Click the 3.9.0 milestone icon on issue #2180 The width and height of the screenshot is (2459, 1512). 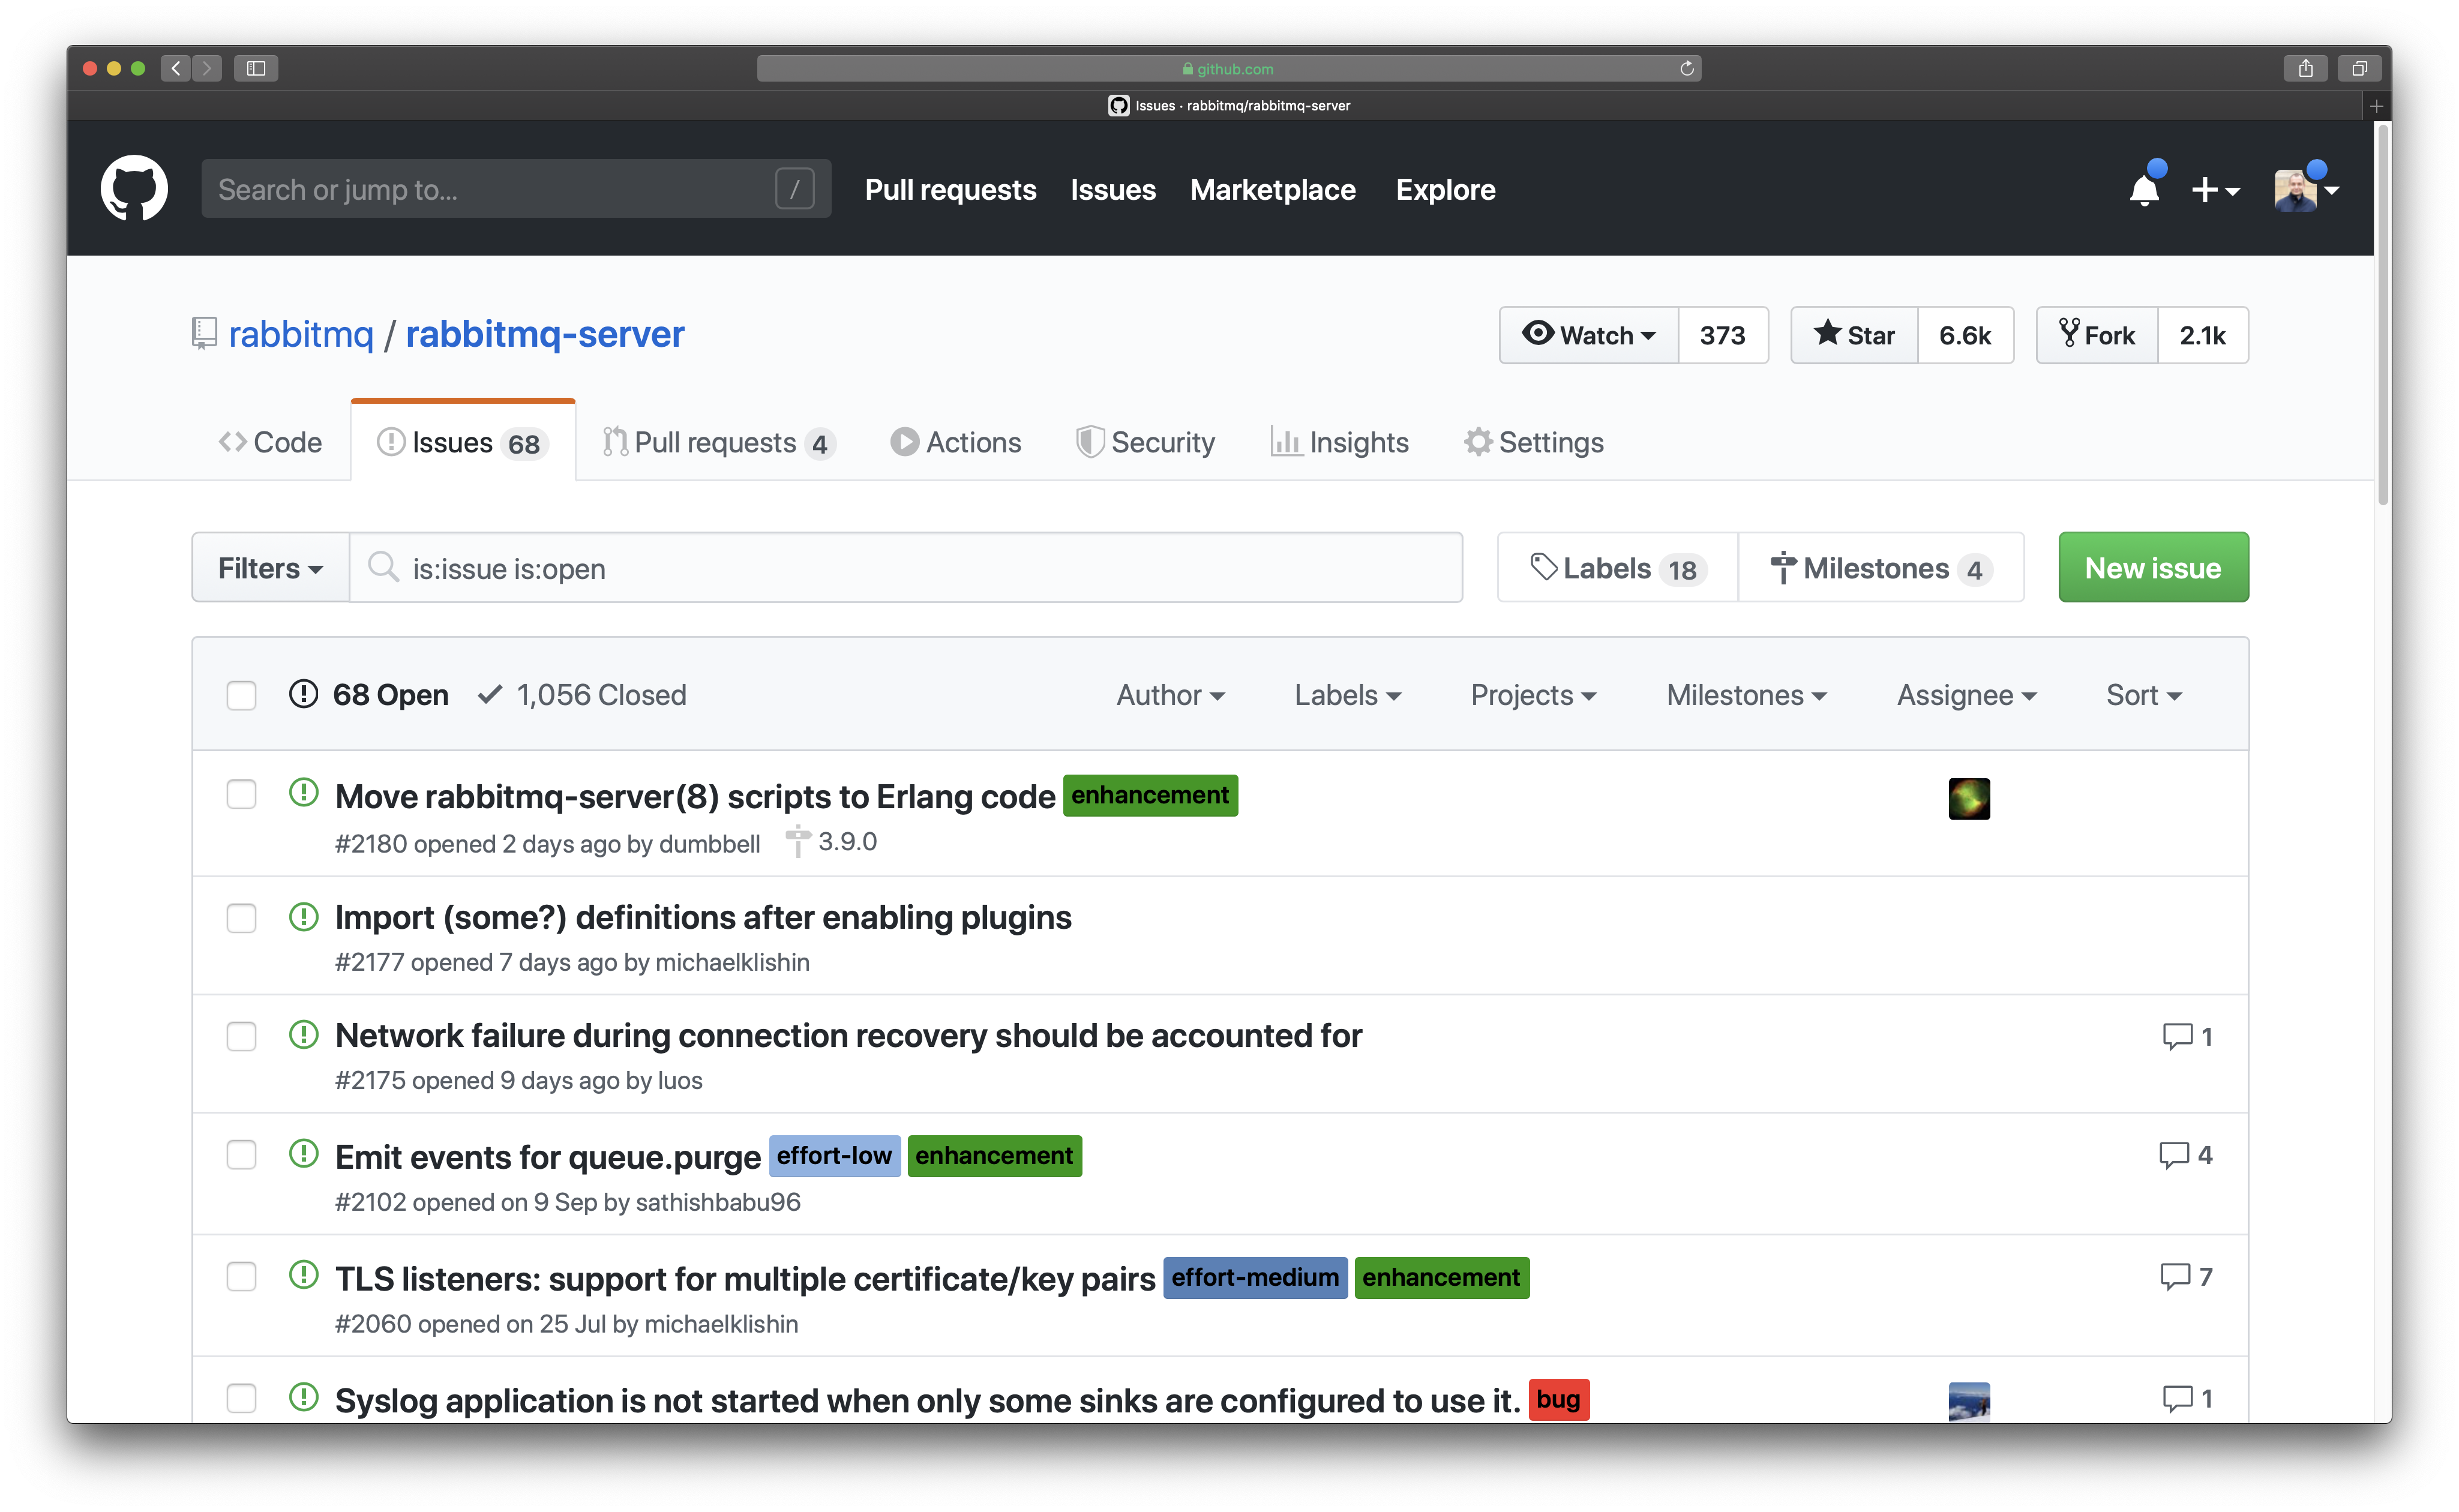797,841
